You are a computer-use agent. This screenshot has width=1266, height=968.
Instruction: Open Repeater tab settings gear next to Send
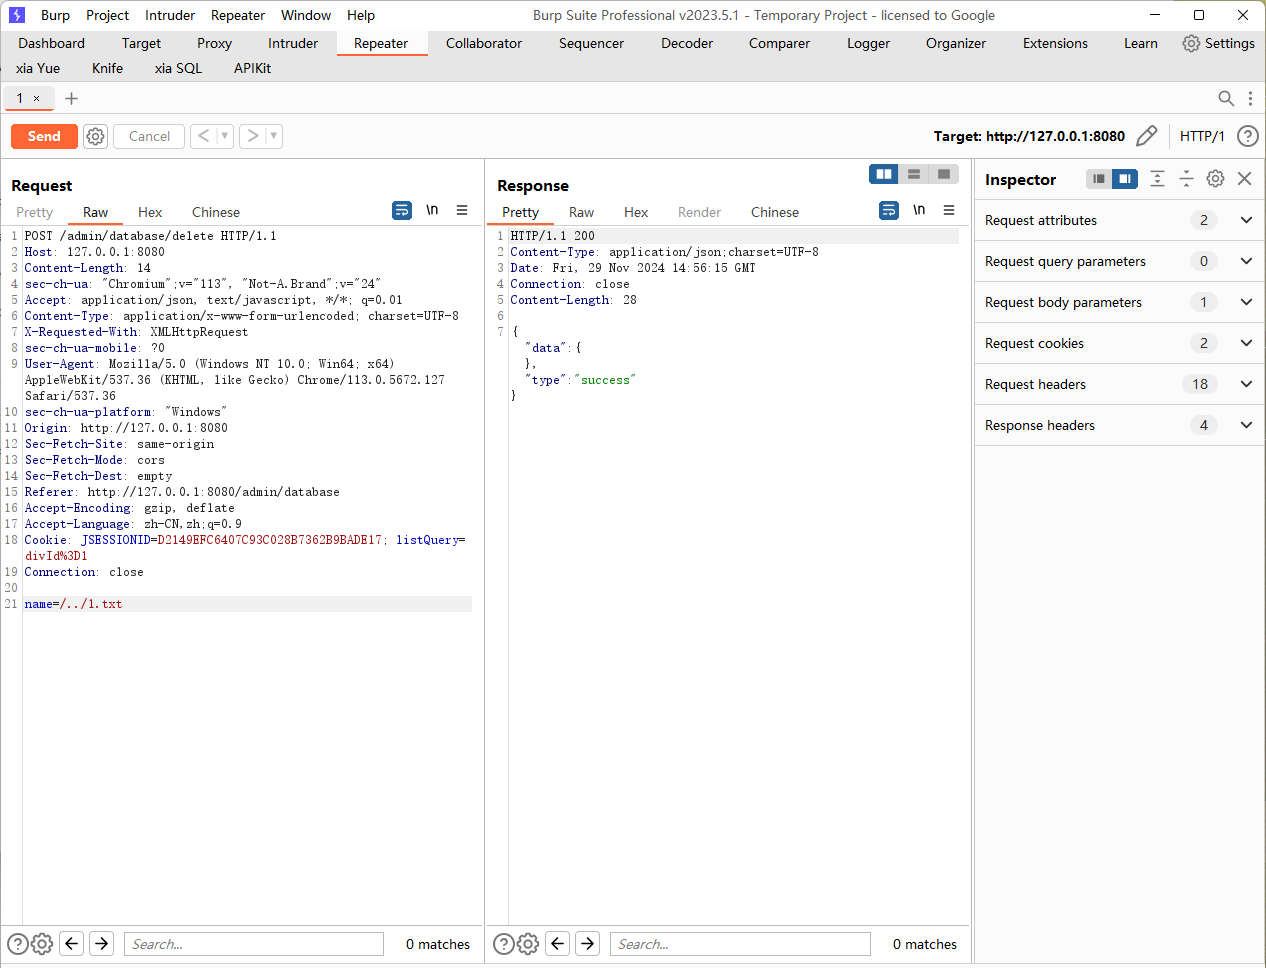coord(95,136)
